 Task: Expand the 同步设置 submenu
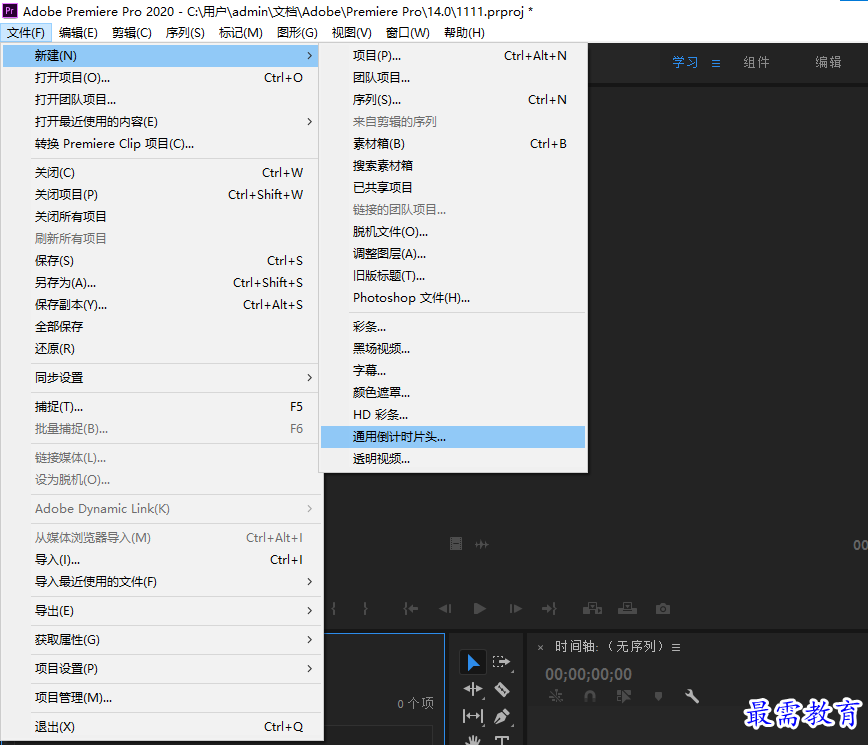[161, 377]
